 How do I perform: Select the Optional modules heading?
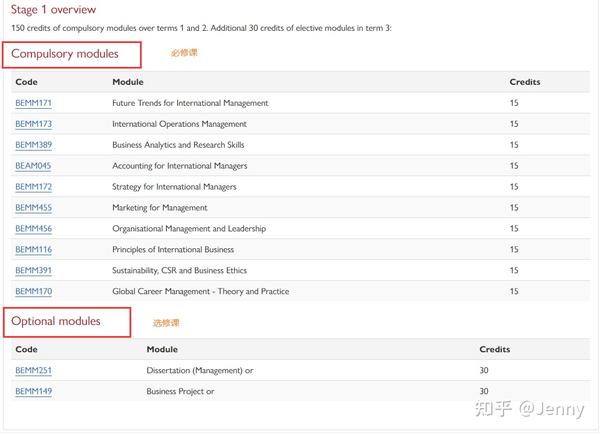click(x=56, y=321)
